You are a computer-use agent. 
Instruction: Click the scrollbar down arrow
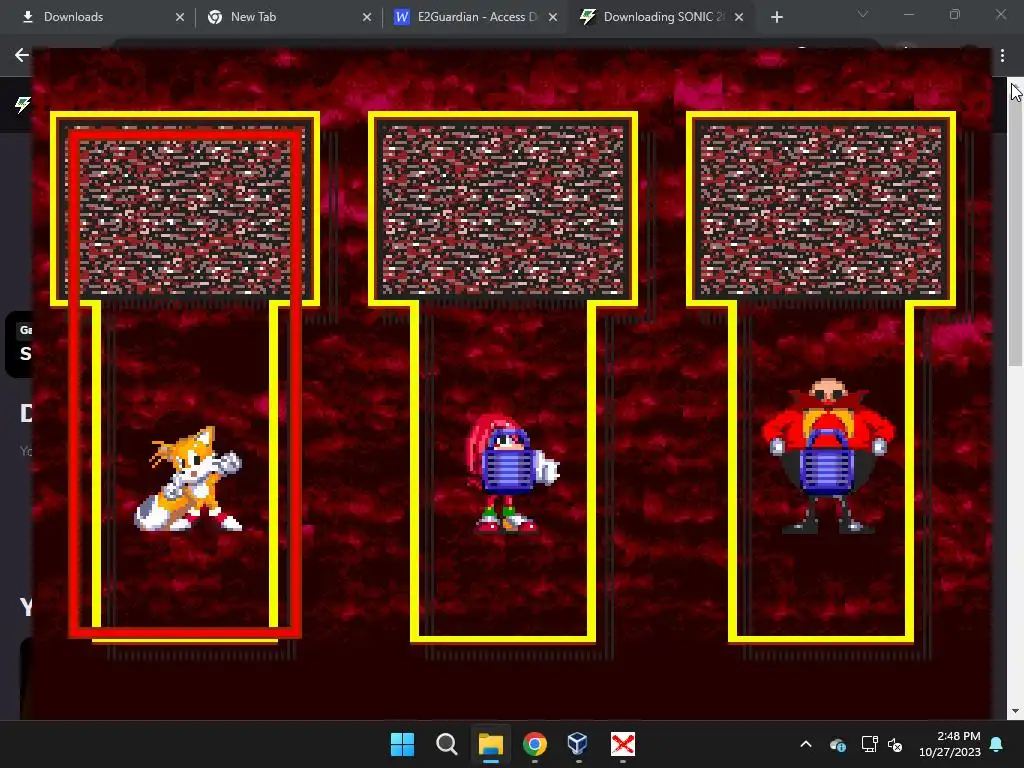click(1016, 711)
